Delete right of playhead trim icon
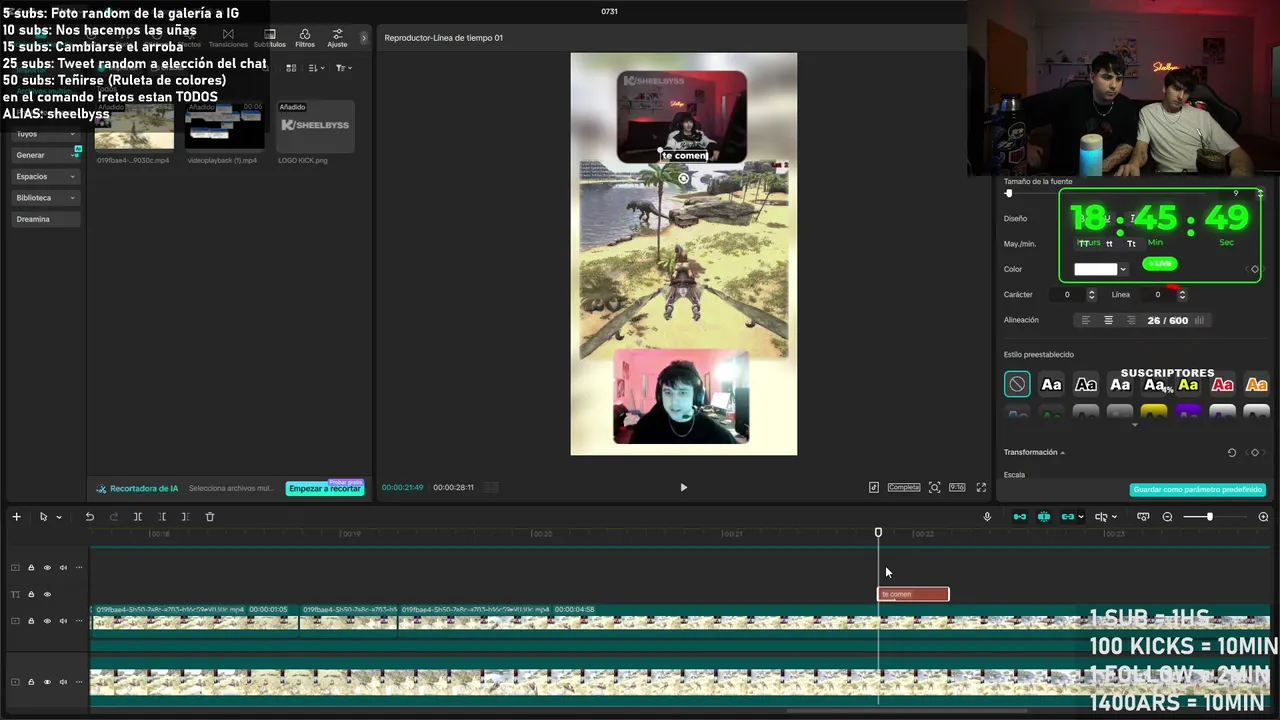 point(186,517)
